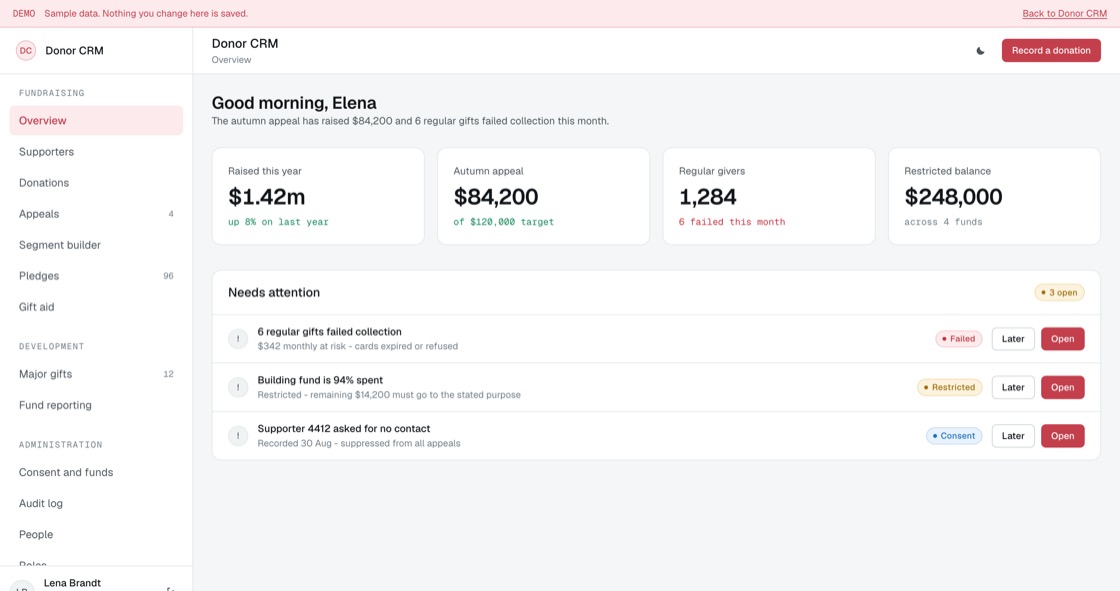Click the alert icon beside Building fund row
Screen dimensions: 1120x591
tap(238, 387)
